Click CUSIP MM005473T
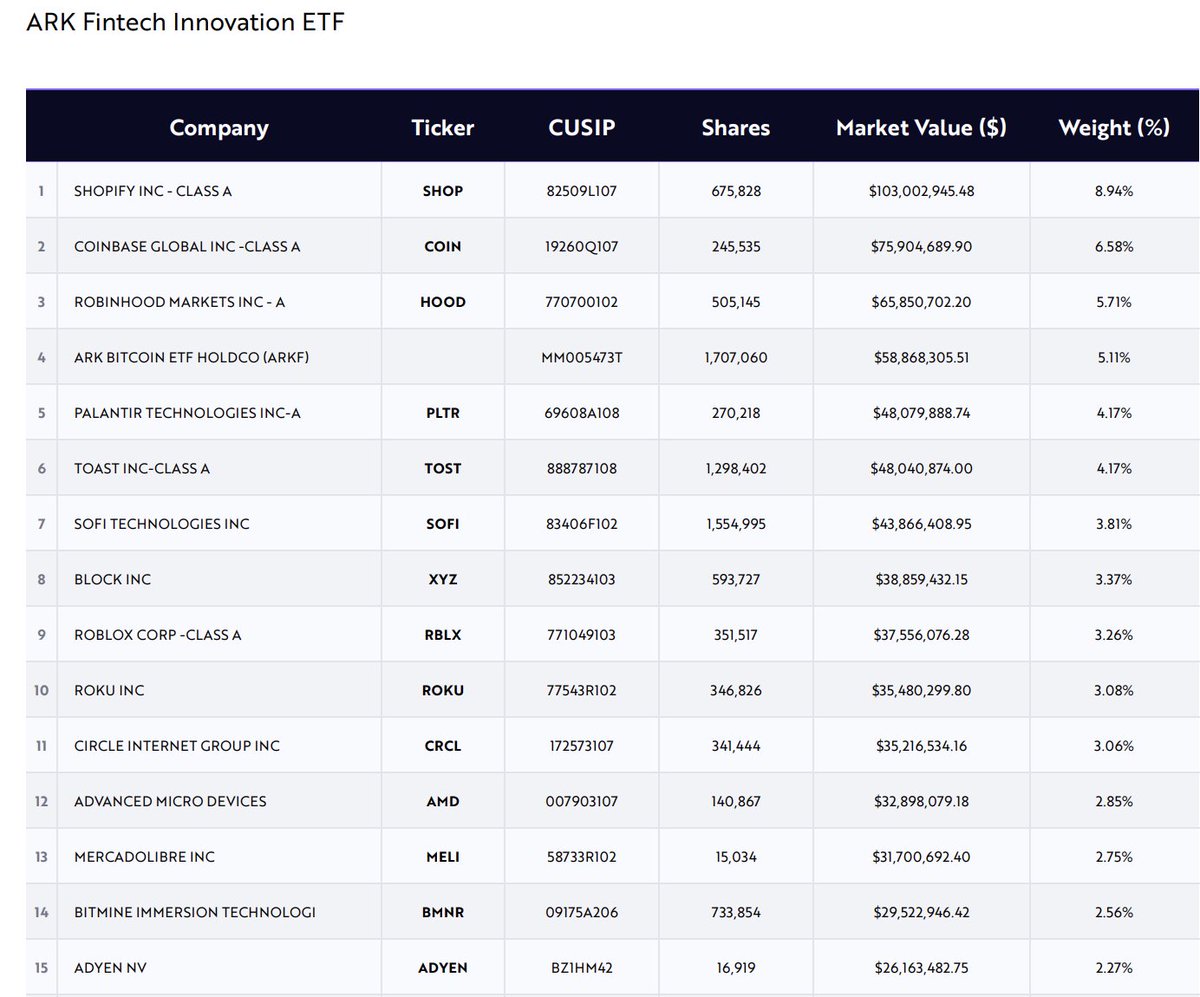Image resolution: width=1200 pixels, height=997 pixels. tap(582, 357)
